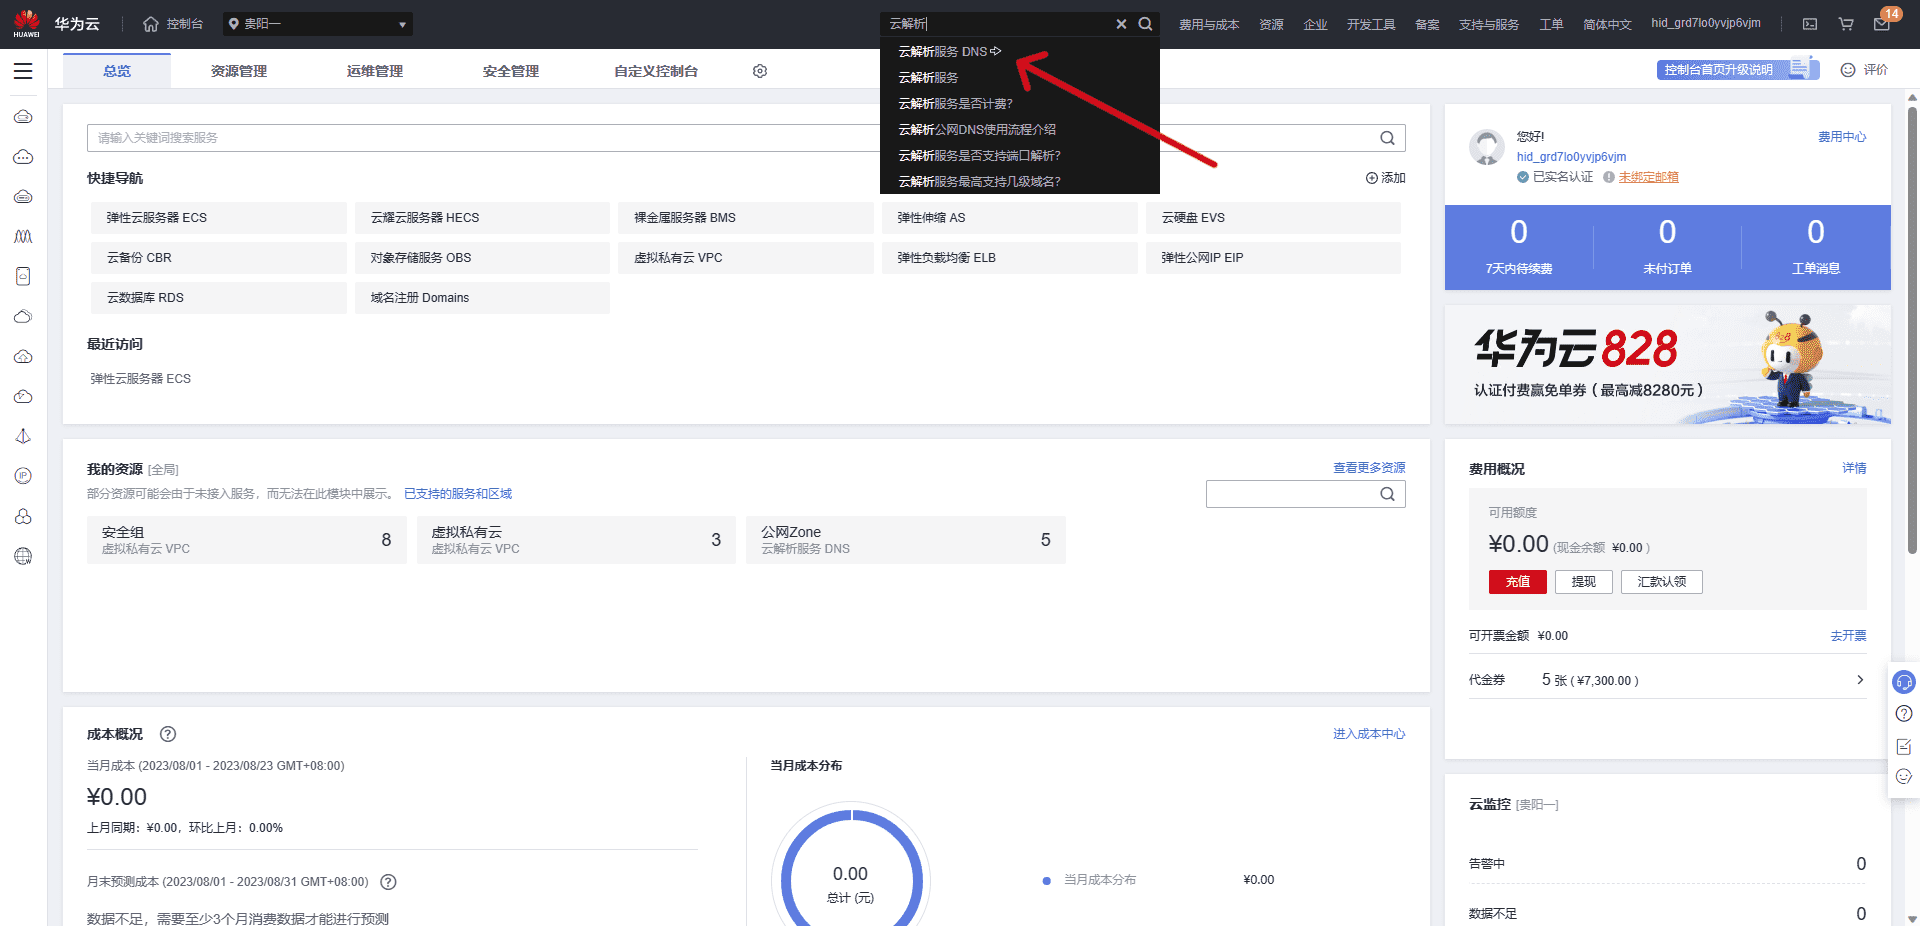Viewport: 1920px width, 926px height.
Task: Open the 费用中心 link
Action: click(1842, 137)
